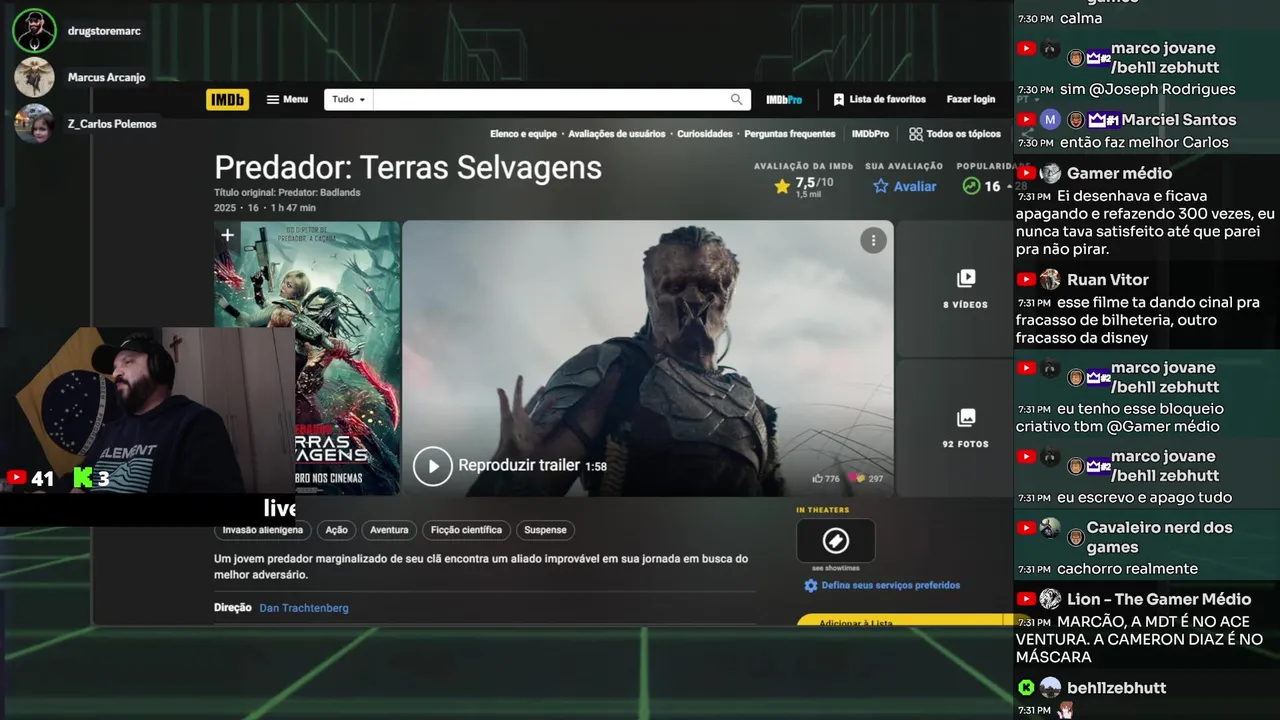The height and width of the screenshot is (720, 1280).
Task: Select the Ação genre chip
Action: tap(337, 530)
